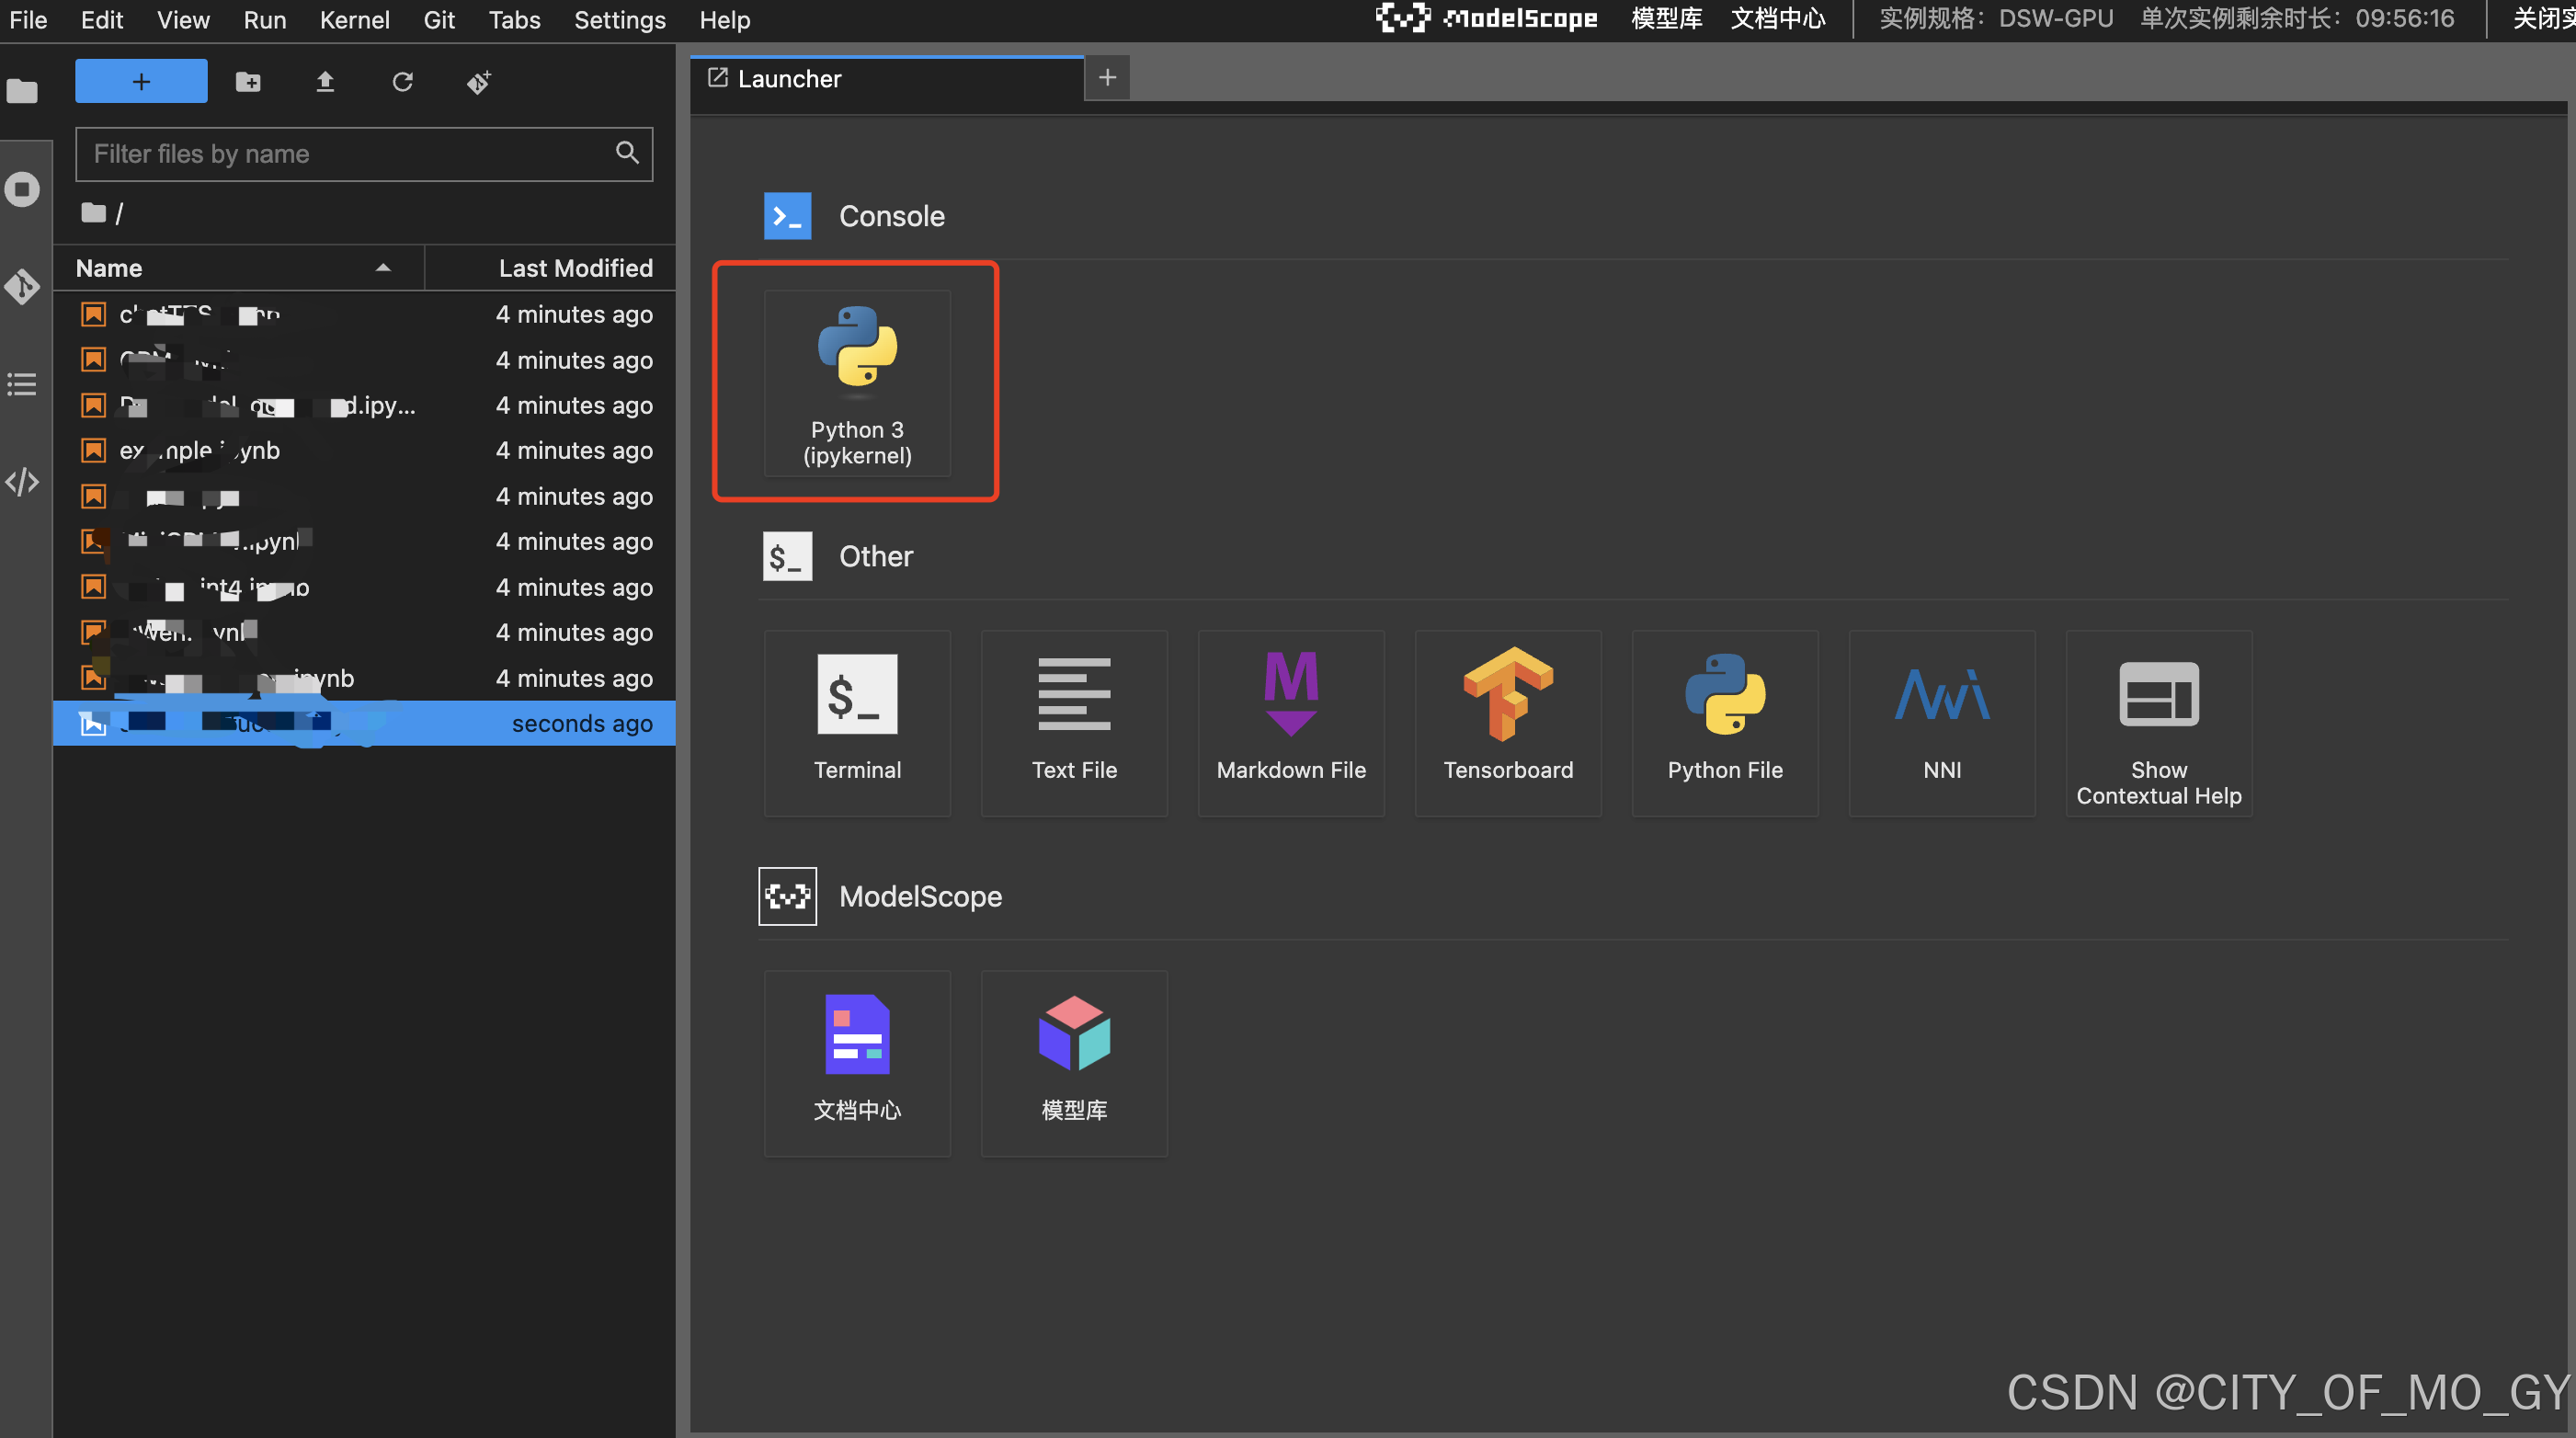Click the search magnifier in filter box
The width and height of the screenshot is (2576, 1438).
pos(627,153)
